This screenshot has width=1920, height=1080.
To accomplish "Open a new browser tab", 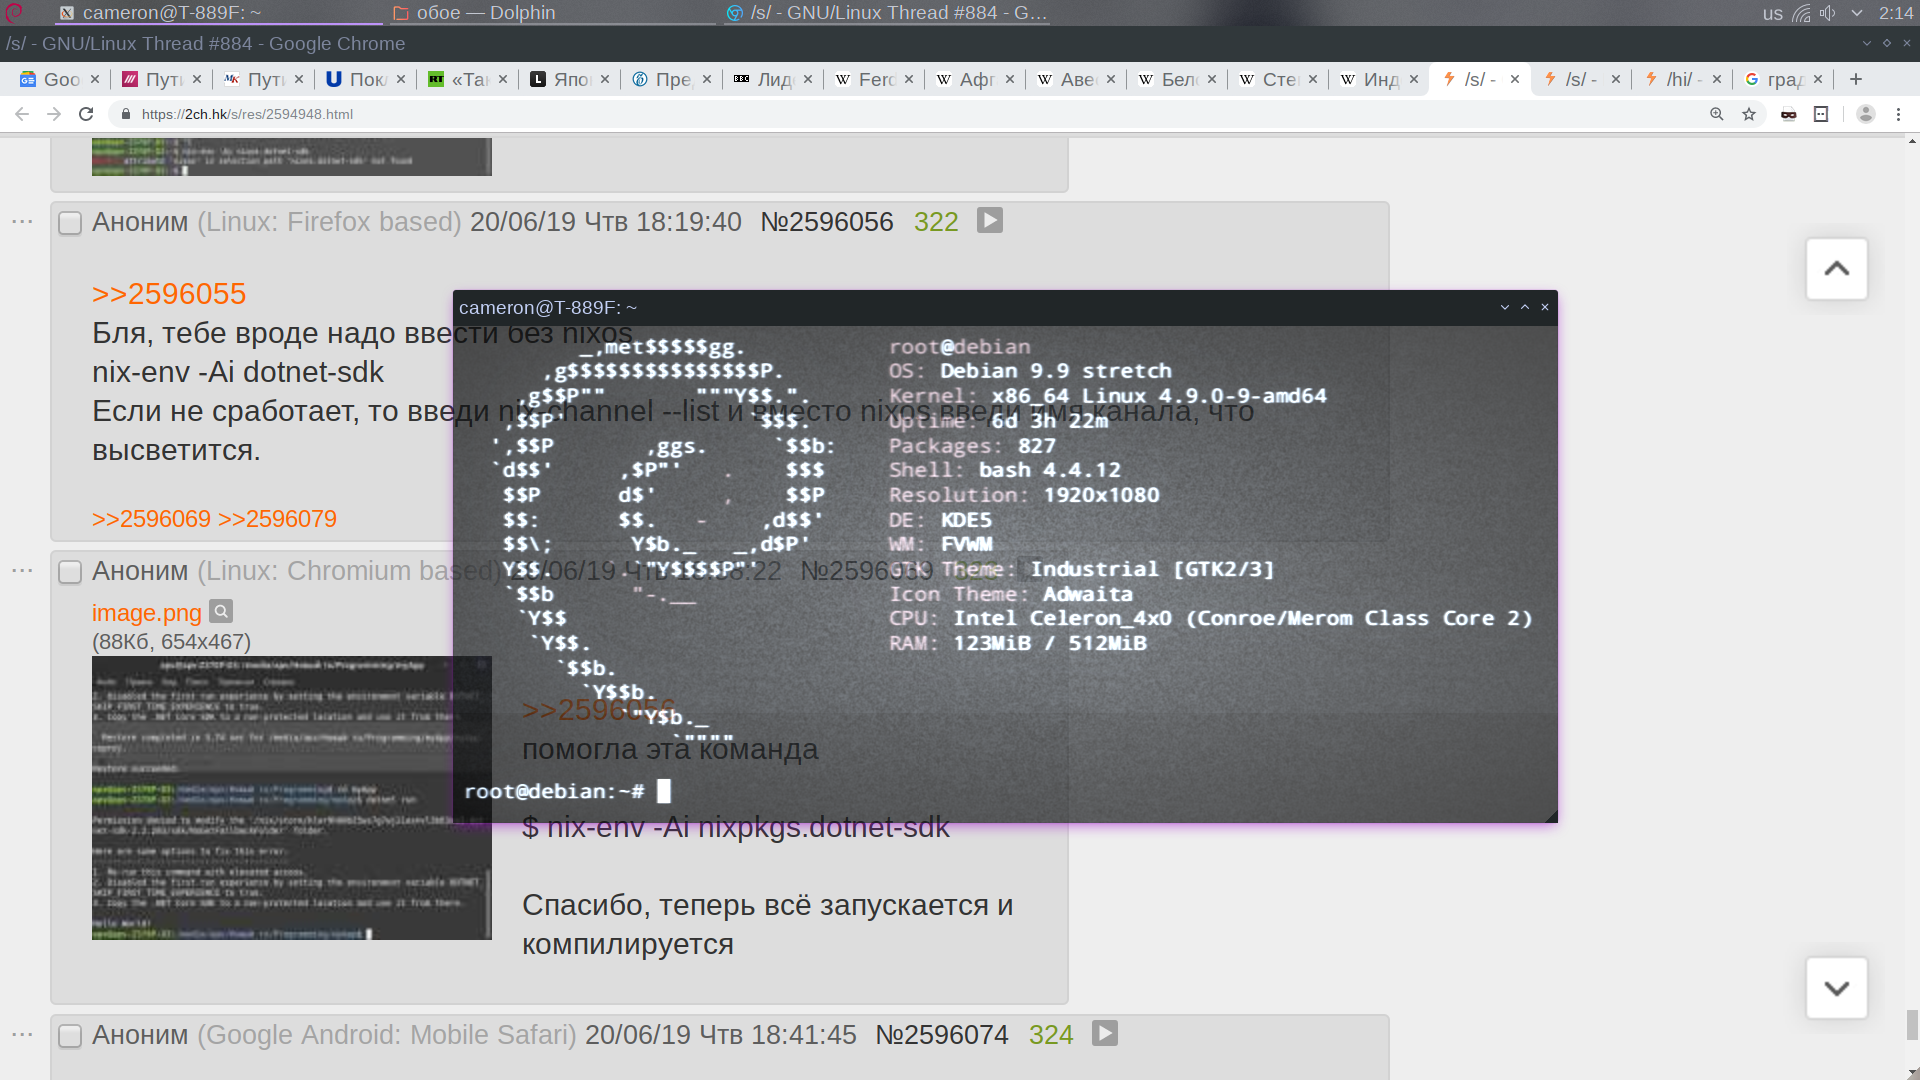I will click(x=1856, y=79).
